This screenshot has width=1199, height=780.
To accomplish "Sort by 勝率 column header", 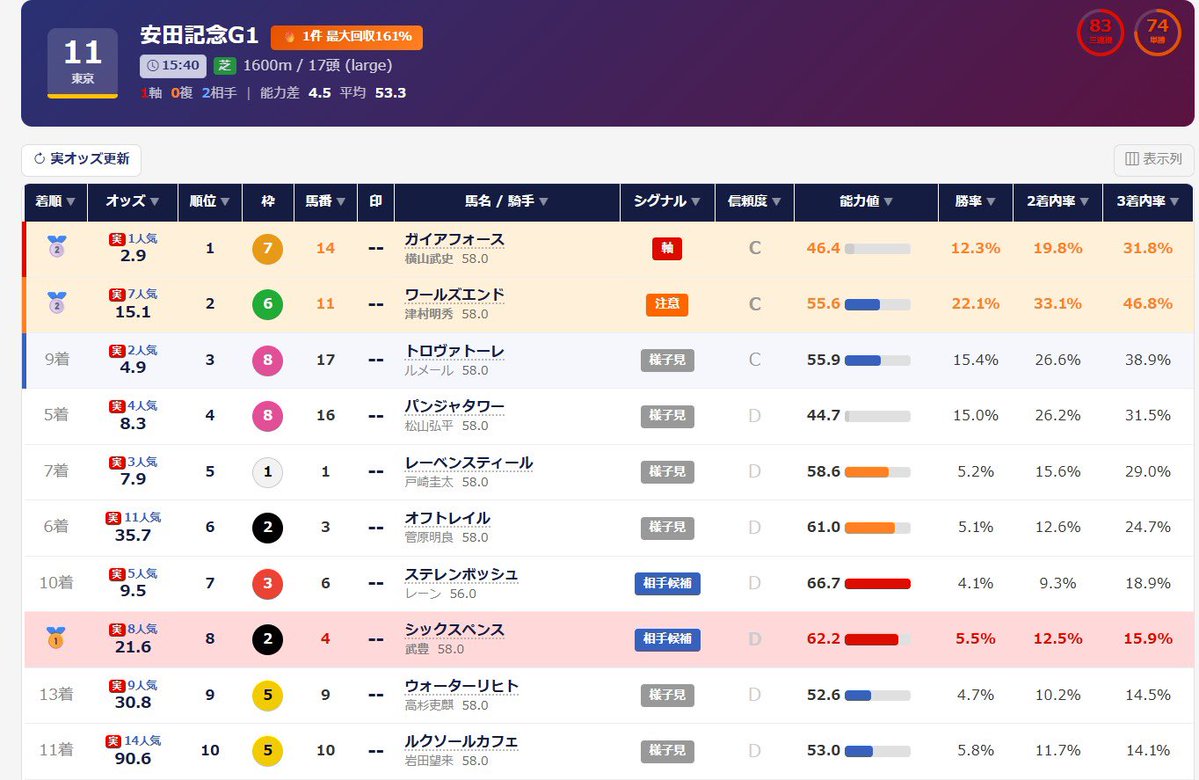I will [x=975, y=201].
